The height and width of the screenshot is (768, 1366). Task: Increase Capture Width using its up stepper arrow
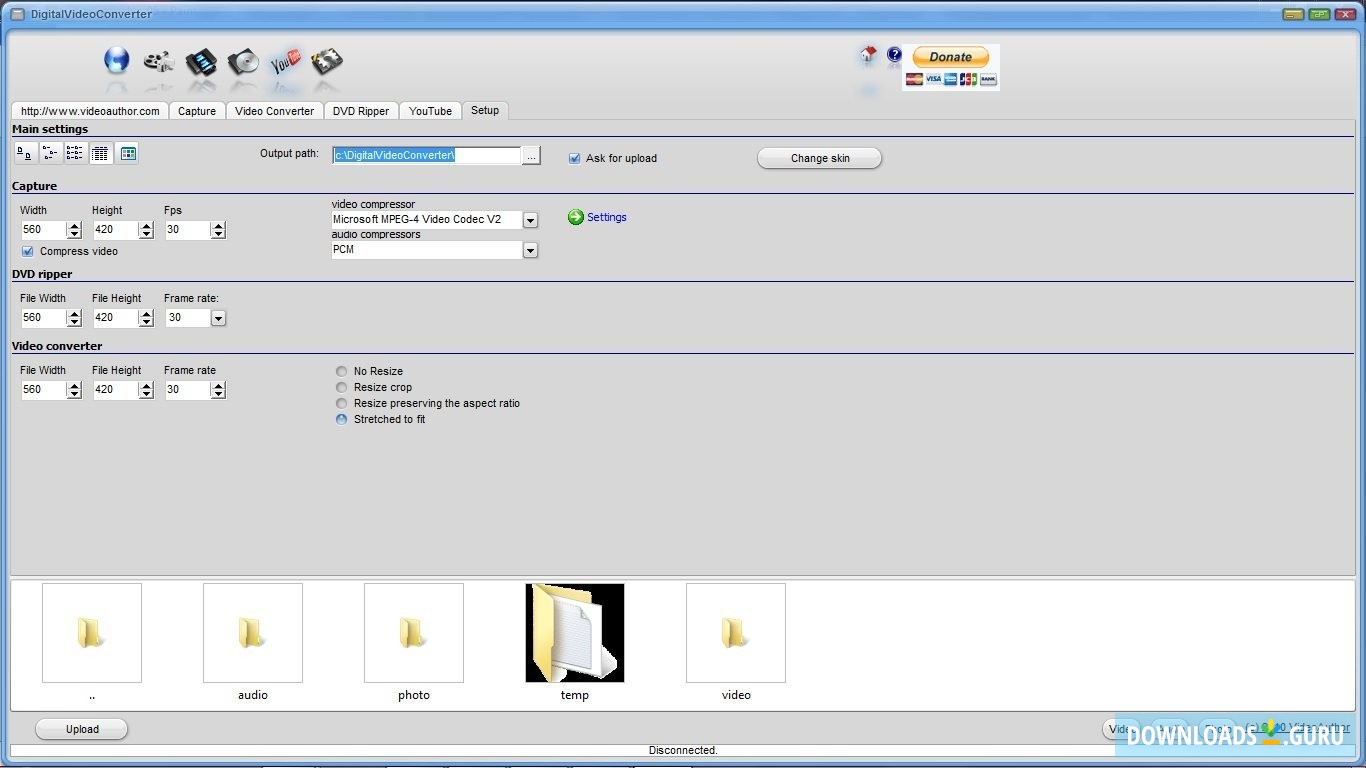pyautogui.click(x=74, y=224)
